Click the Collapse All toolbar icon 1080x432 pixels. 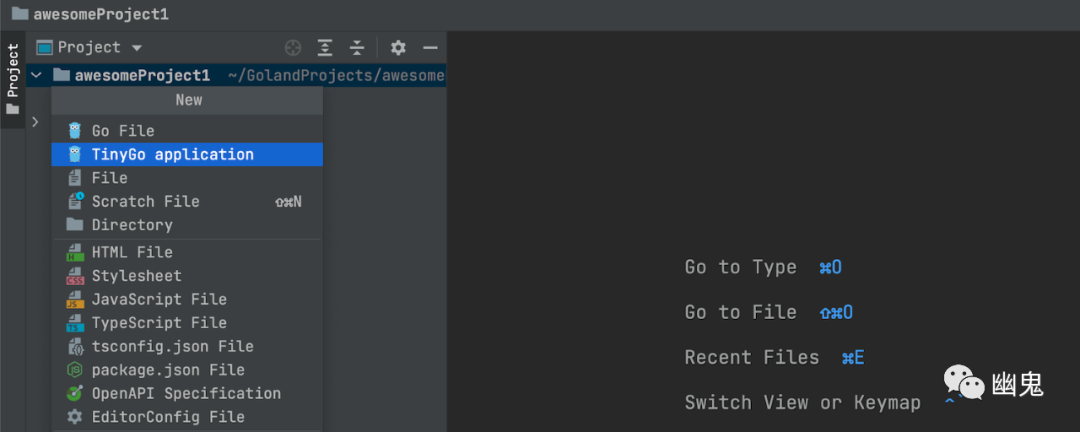pyautogui.click(x=357, y=48)
